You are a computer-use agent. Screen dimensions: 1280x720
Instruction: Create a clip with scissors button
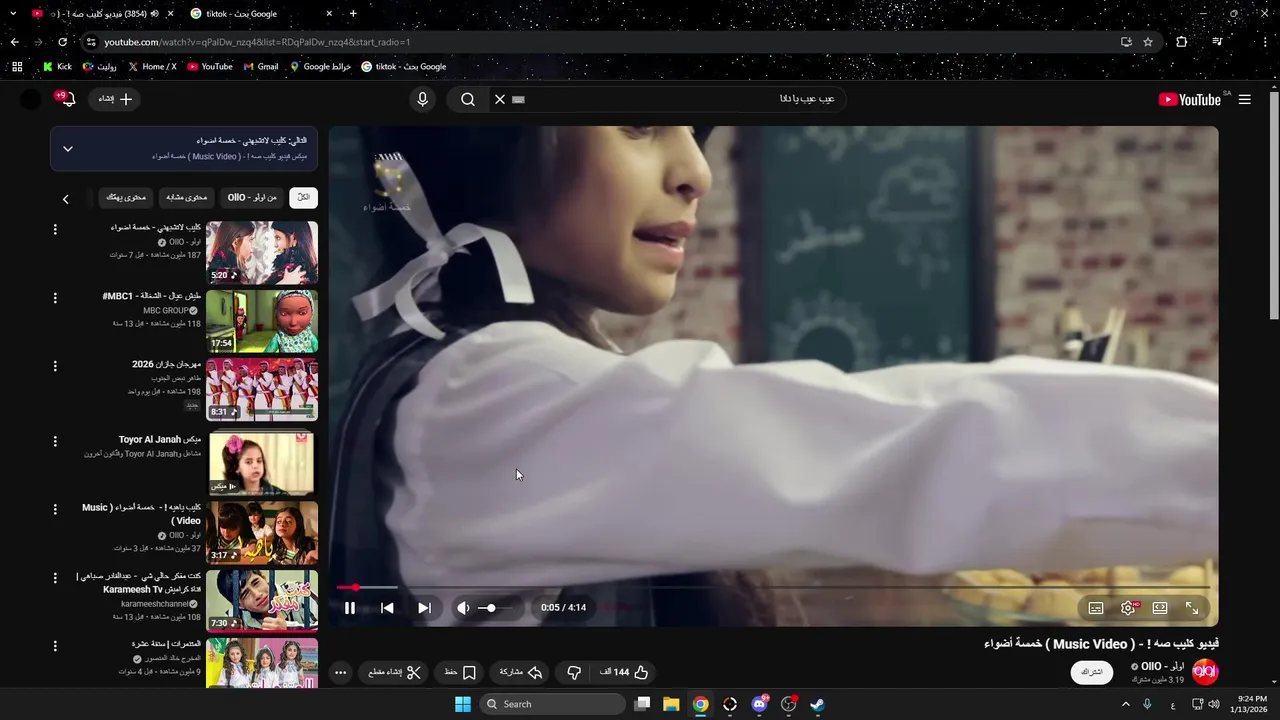point(395,672)
